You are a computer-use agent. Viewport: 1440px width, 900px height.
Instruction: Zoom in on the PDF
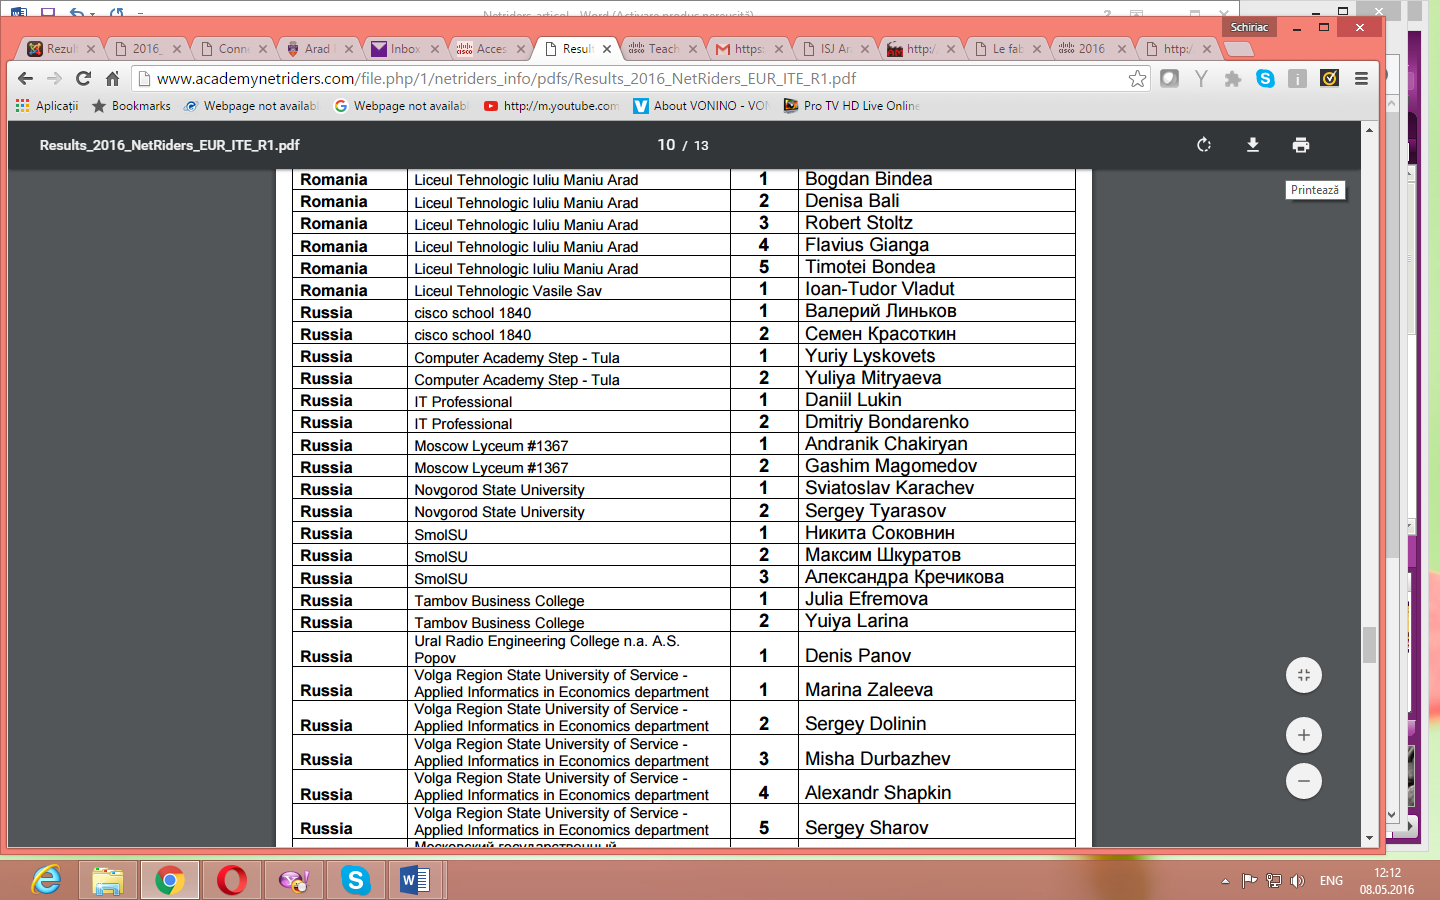[1303, 736]
